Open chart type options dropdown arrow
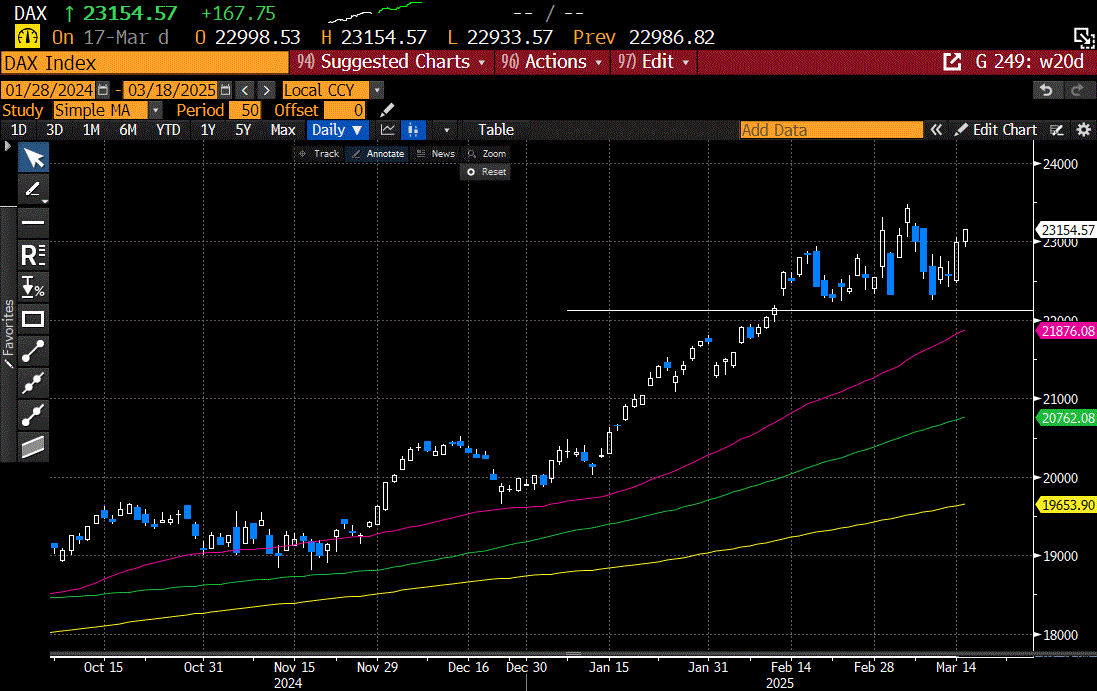 click(x=446, y=130)
